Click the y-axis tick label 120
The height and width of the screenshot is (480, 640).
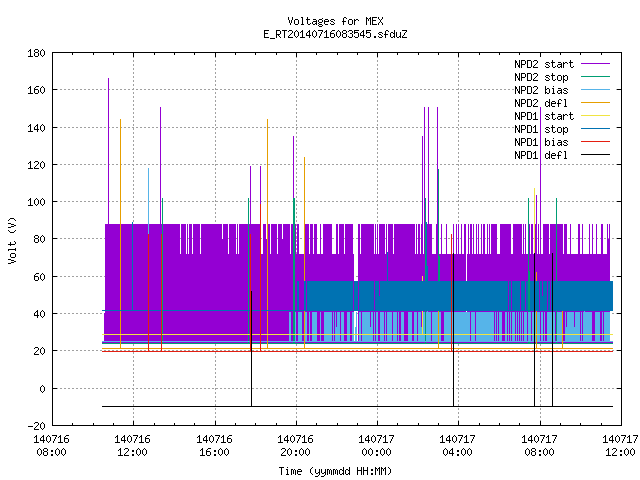pyautogui.click(x=36, y=165)
